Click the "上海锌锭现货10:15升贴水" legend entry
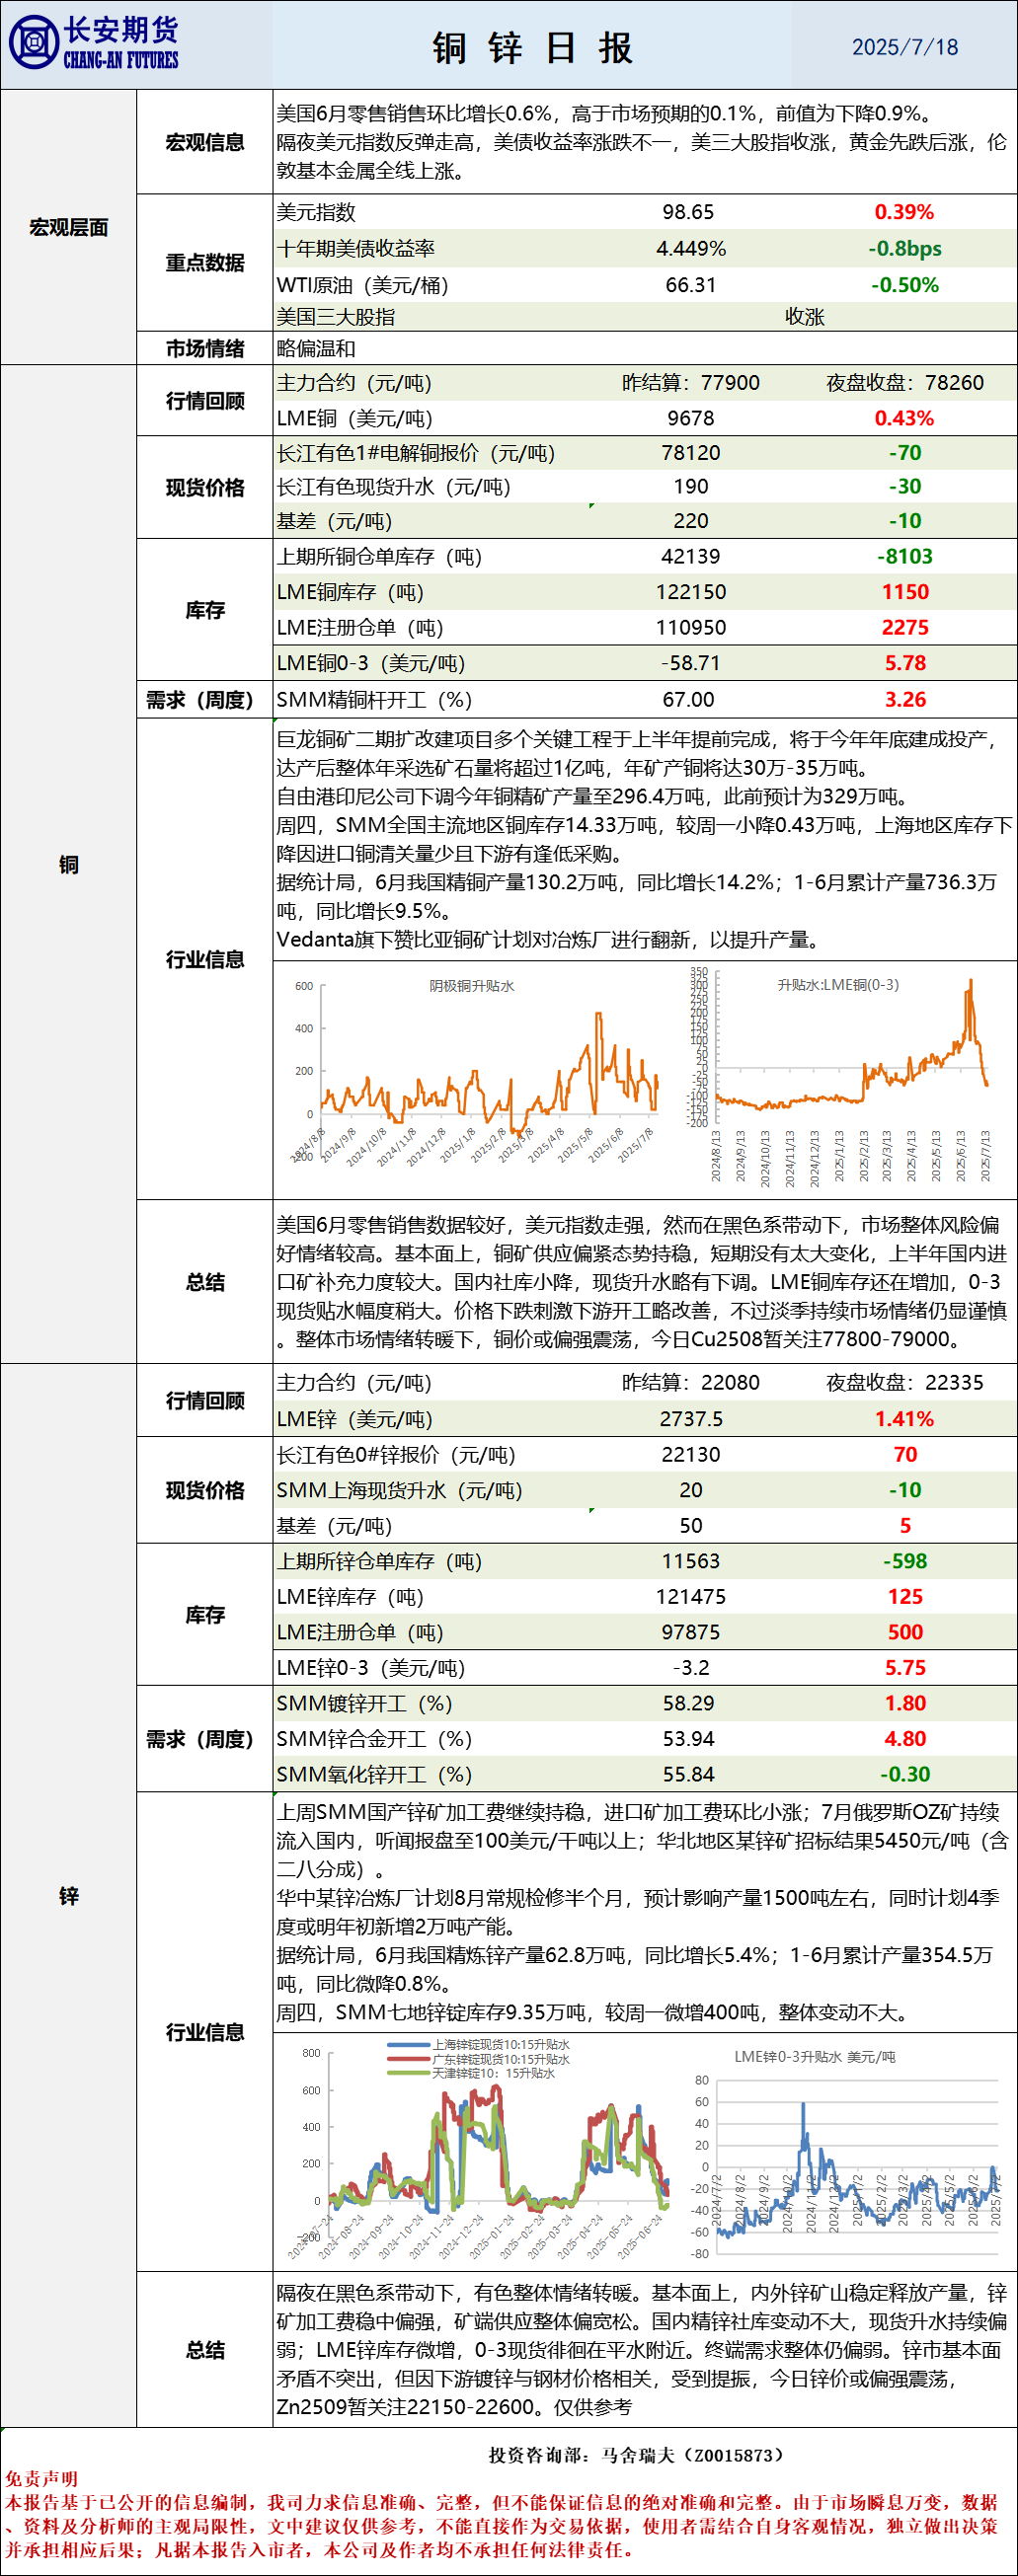The image size is (1018, 2576). (x=480, y=2045)
